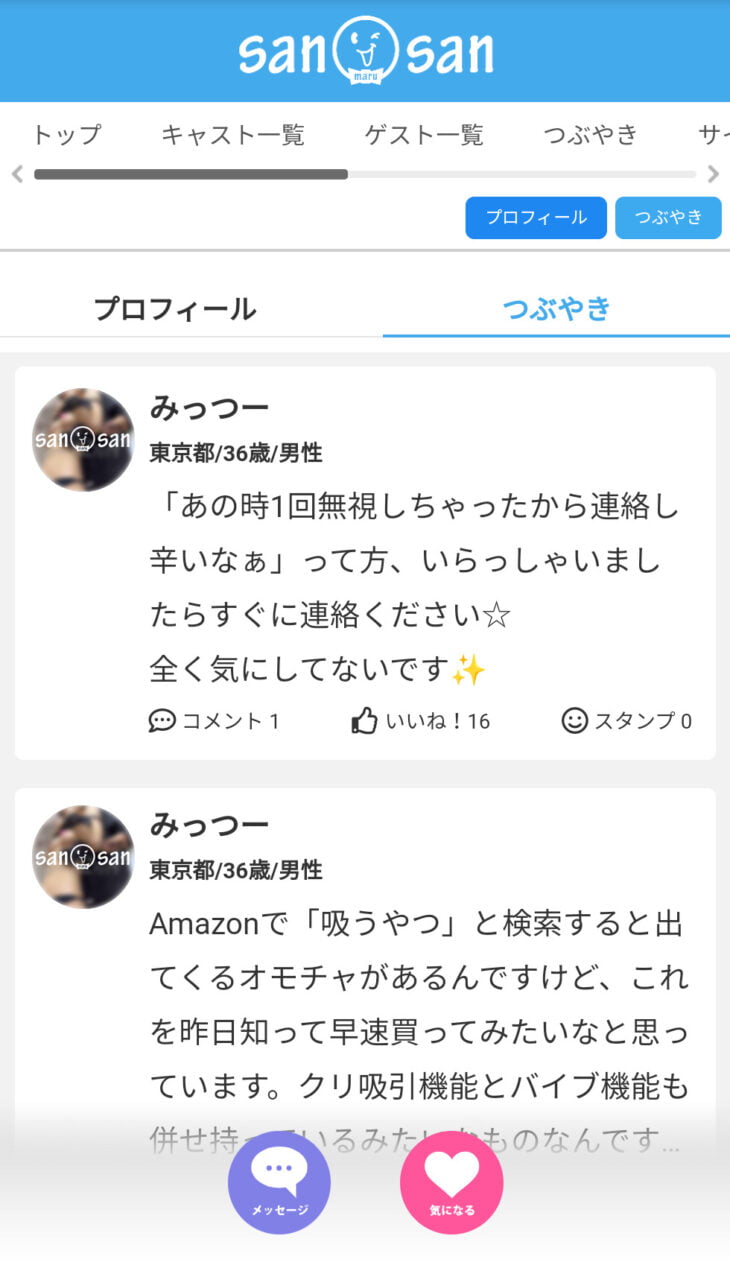
Task: Open first post's avatar thumbnail
Action: pos(83,439)
